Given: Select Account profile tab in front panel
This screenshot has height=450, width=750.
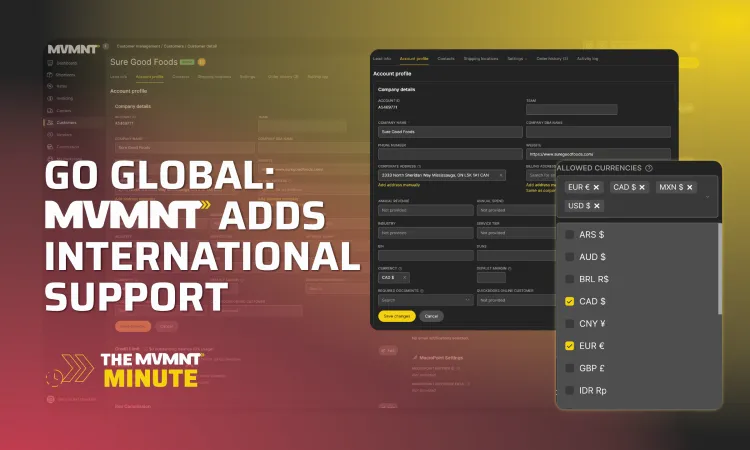Looking at the screenshot, I should 414,59.
